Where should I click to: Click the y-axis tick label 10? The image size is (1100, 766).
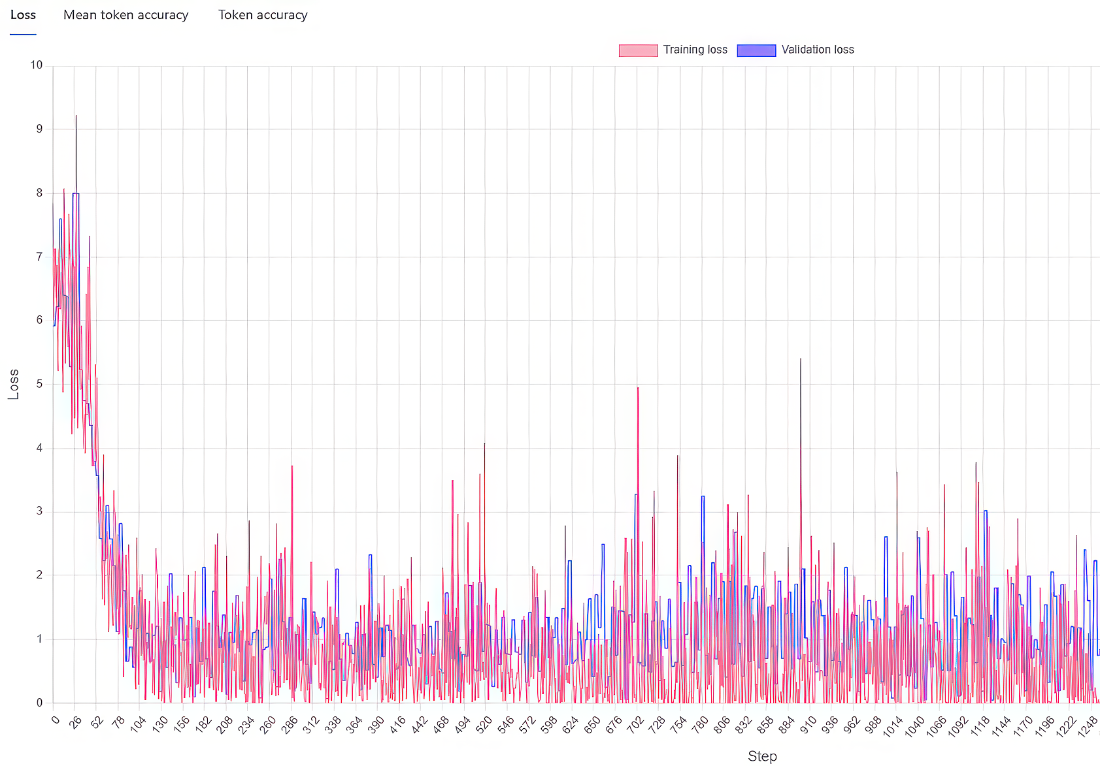pos(36,65)
